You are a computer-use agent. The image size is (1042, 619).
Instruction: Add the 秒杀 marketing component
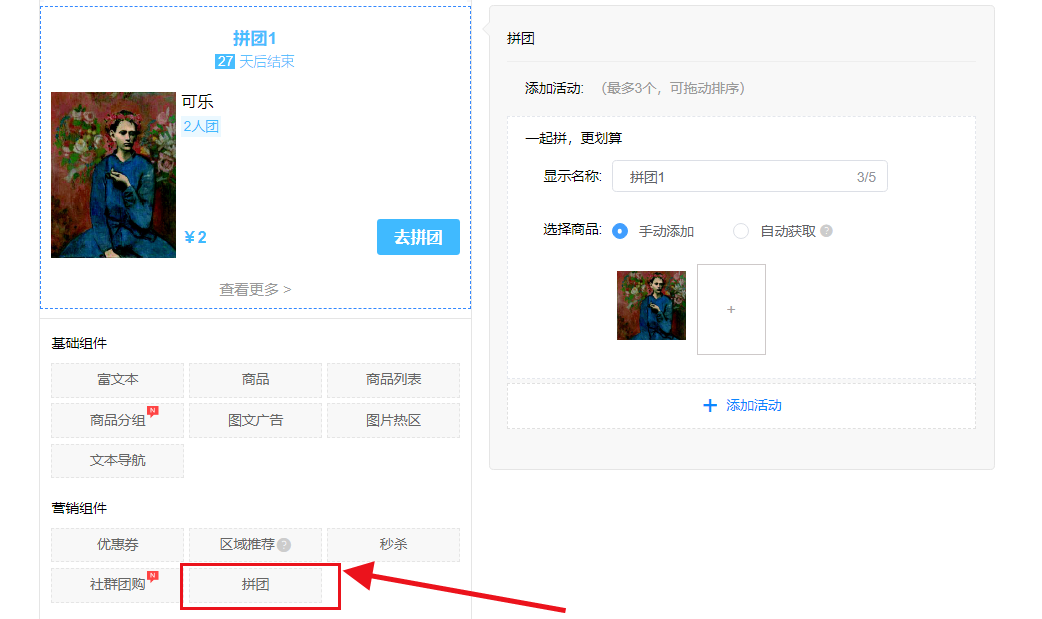click(393, 545)
